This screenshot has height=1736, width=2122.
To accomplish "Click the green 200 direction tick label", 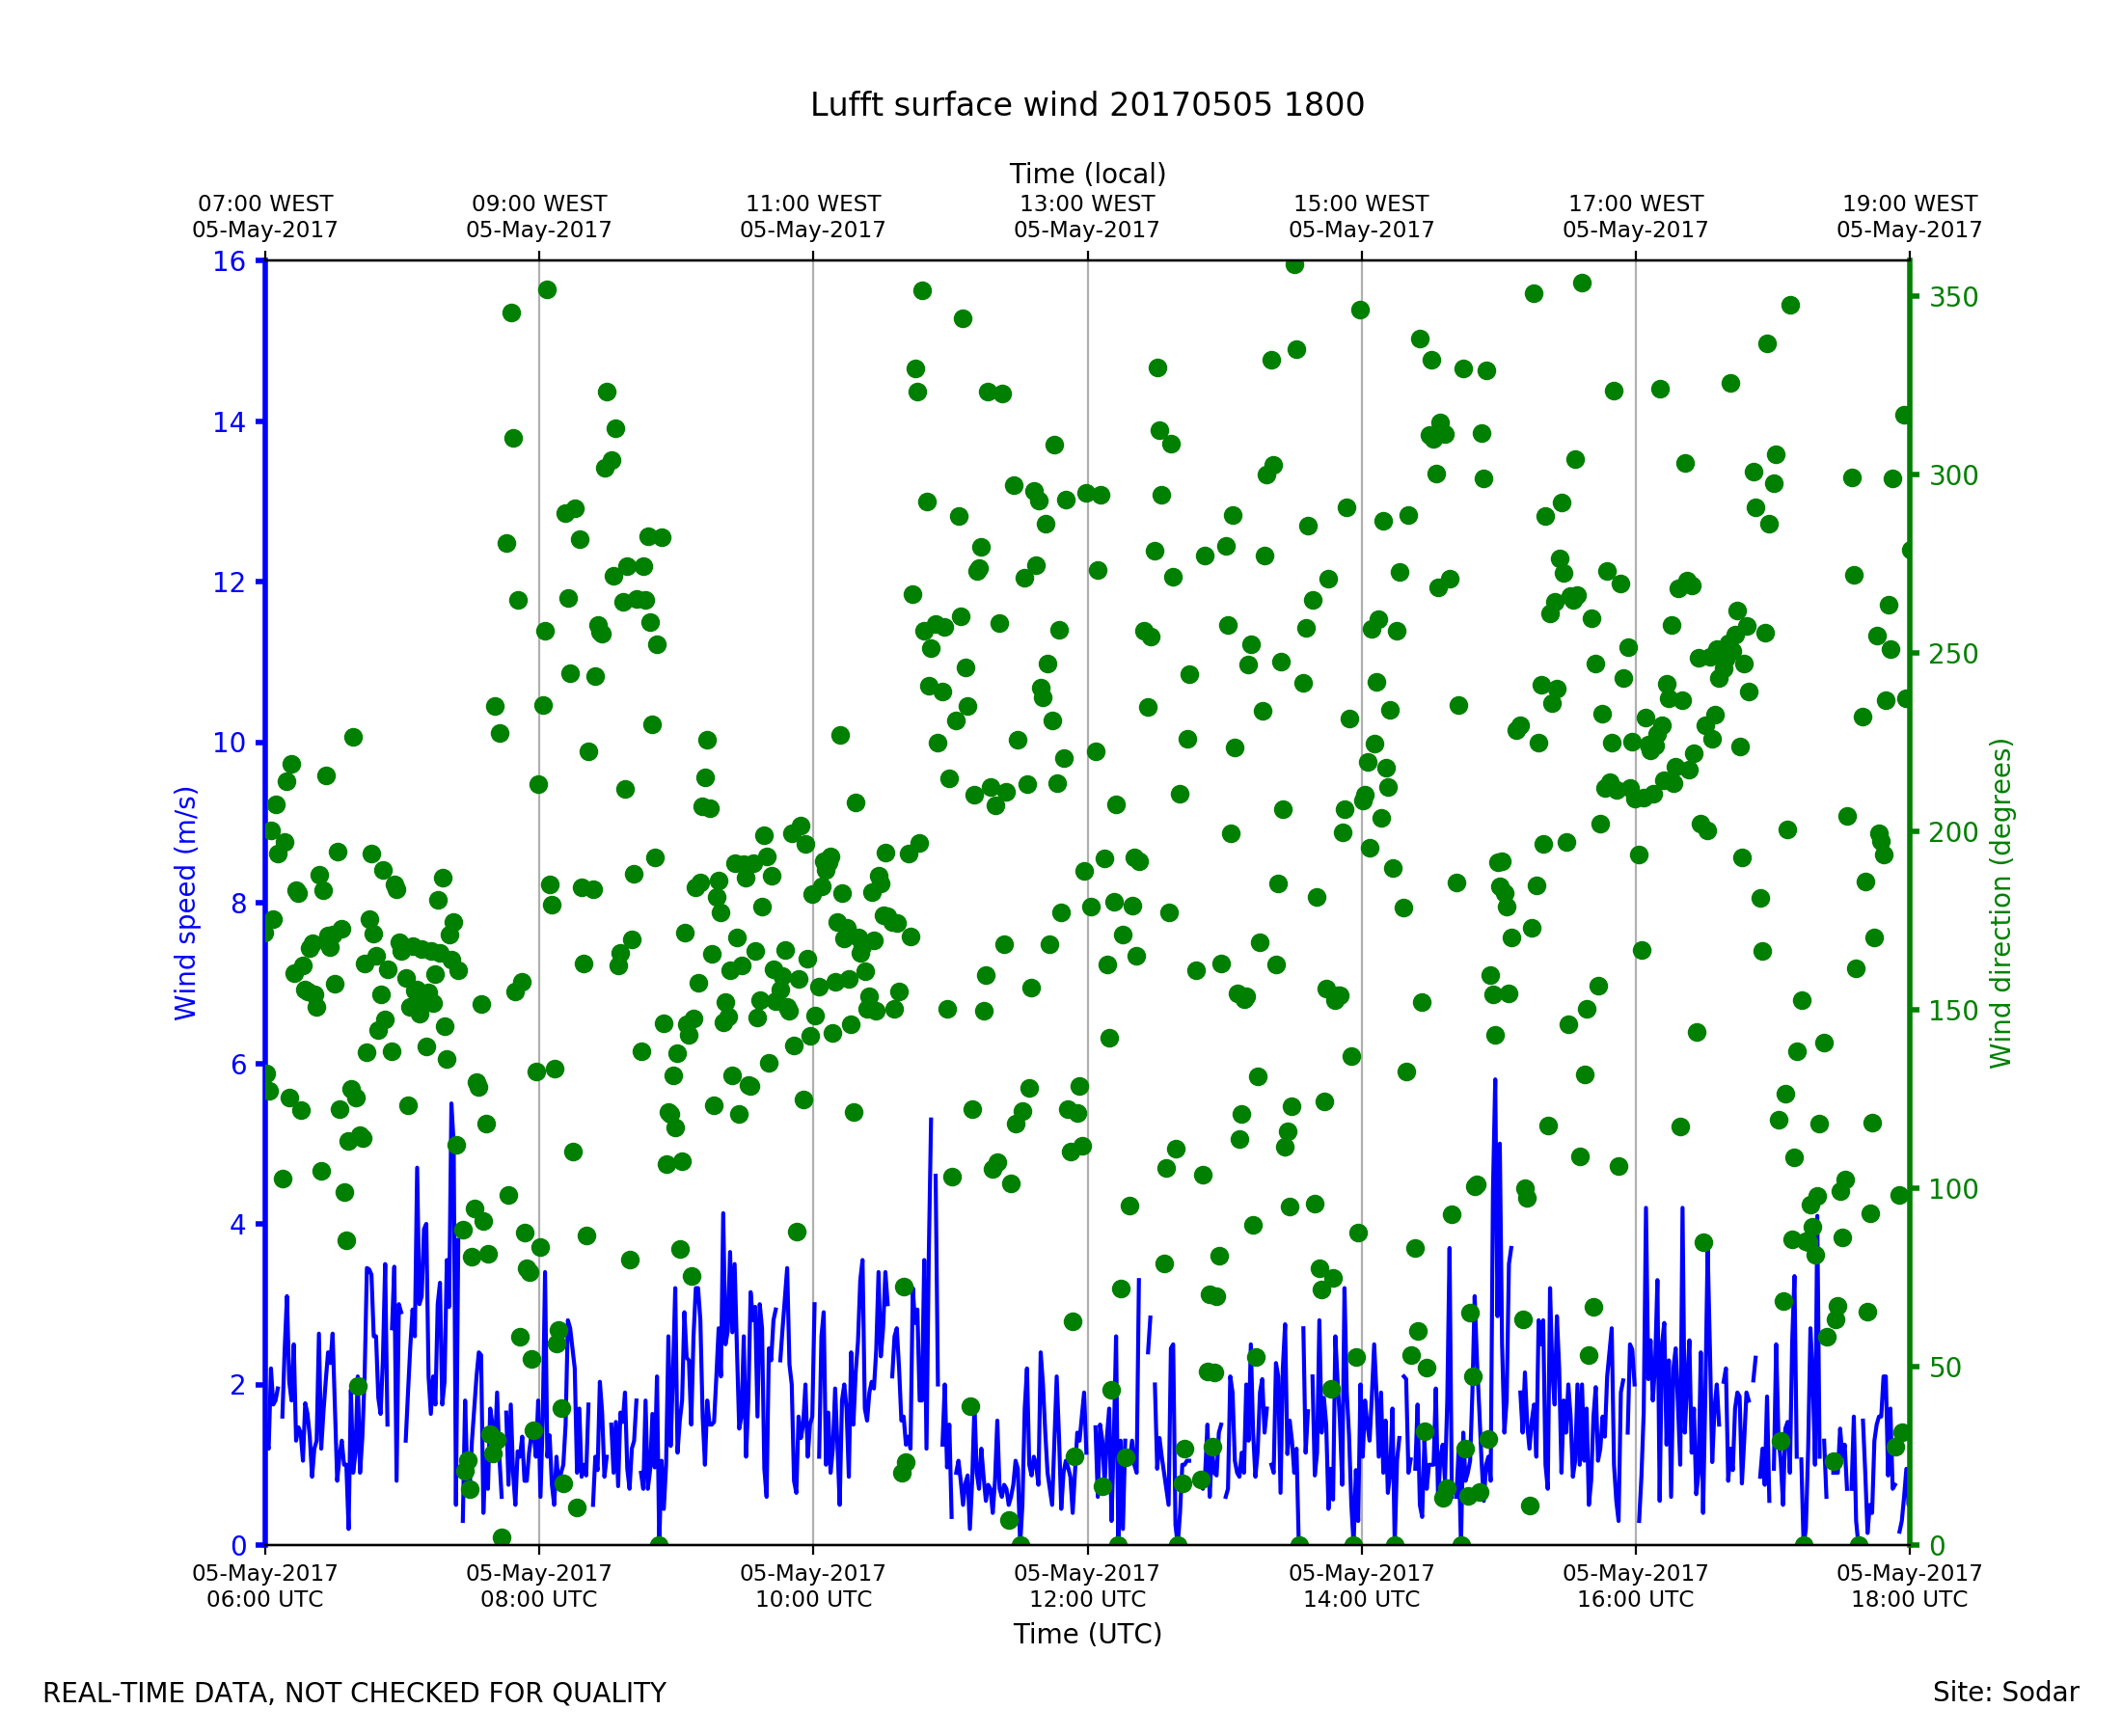I will 1953,832.
